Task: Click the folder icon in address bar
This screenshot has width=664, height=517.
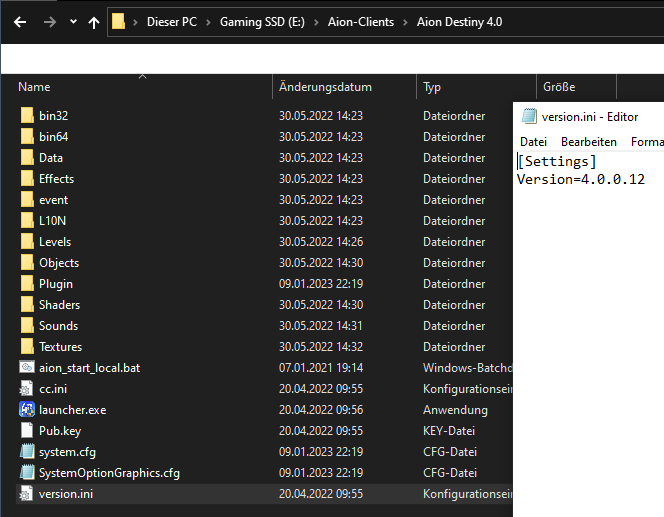Action: pos(119,21)
